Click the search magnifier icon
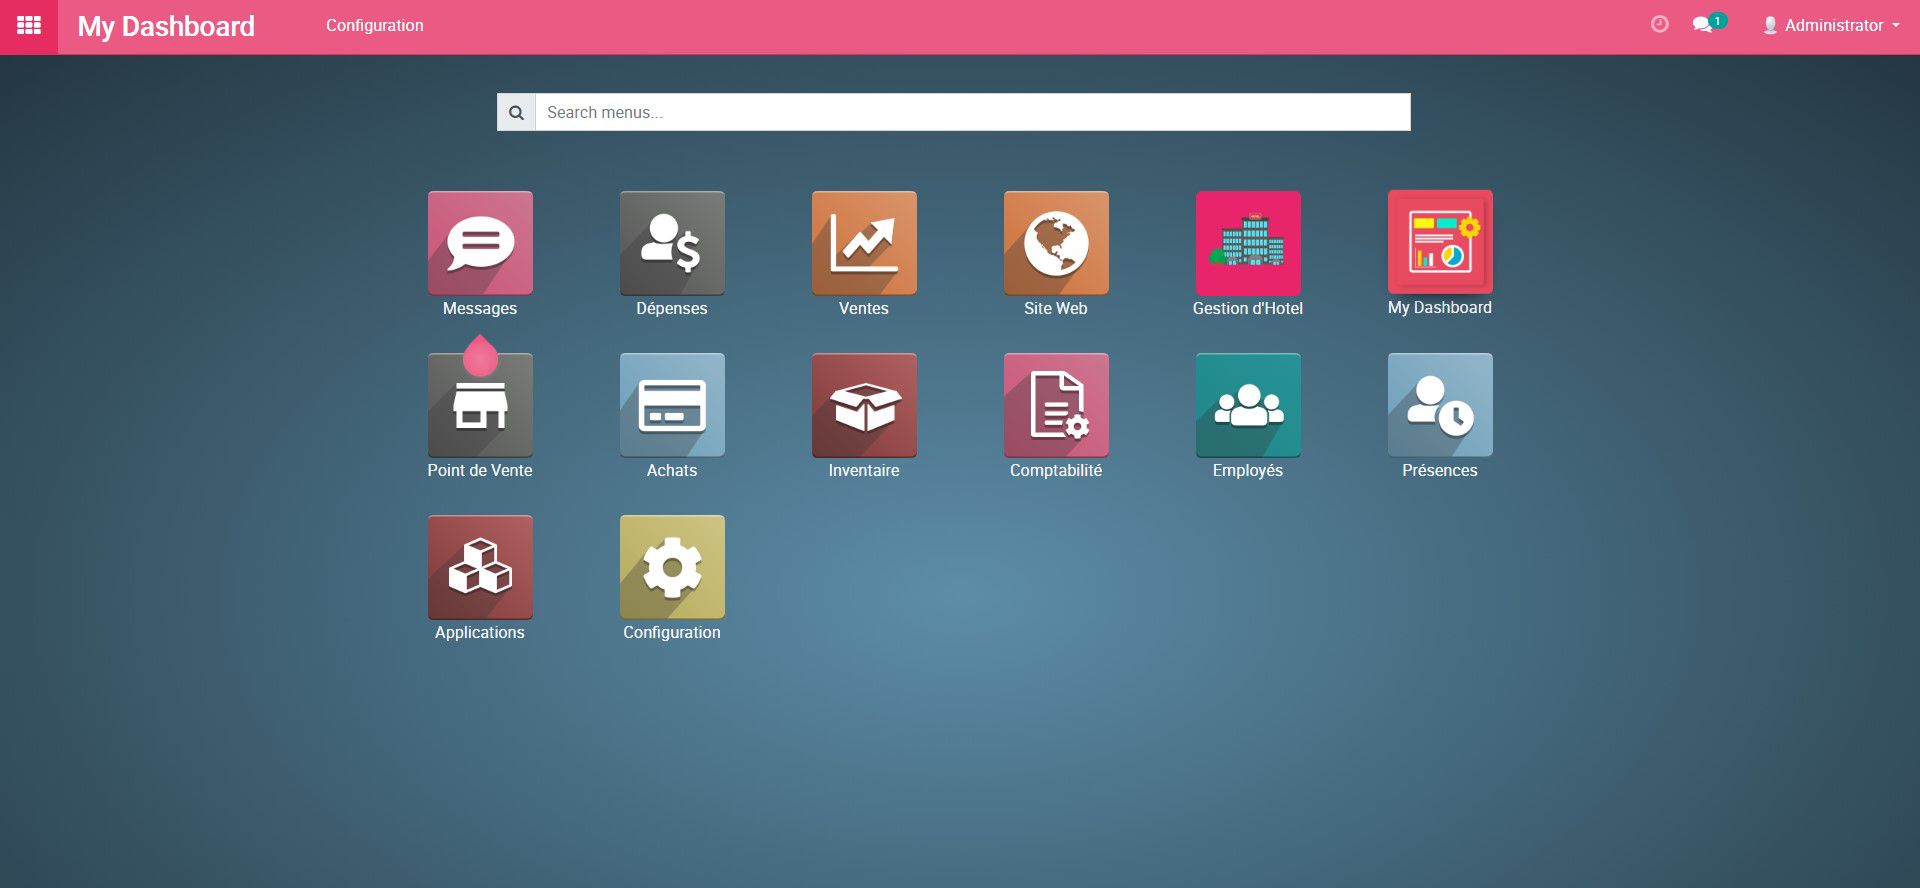 [x=516, y=112]
